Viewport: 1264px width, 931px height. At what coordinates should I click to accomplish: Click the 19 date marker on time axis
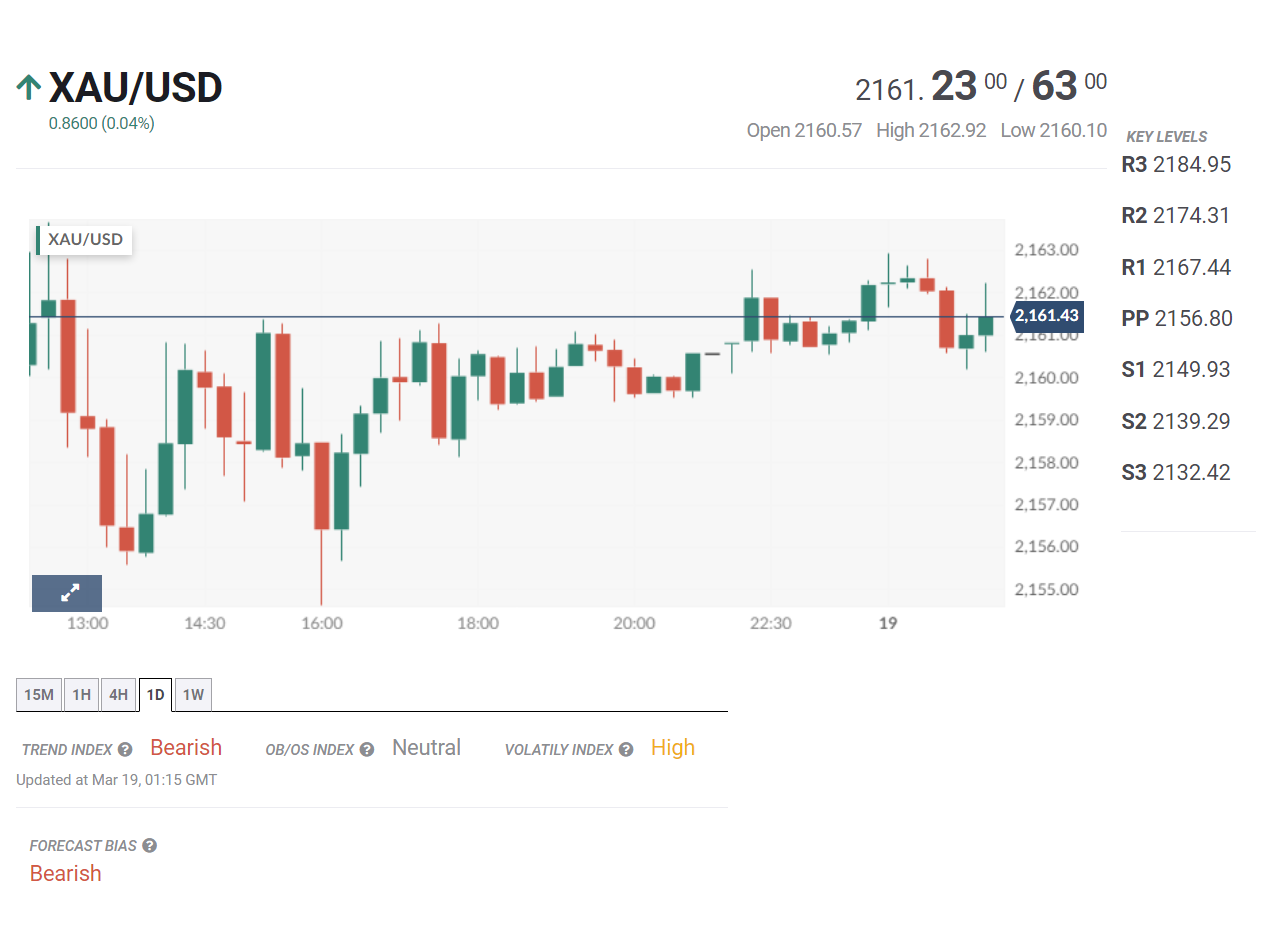click(x=887, y=623)
